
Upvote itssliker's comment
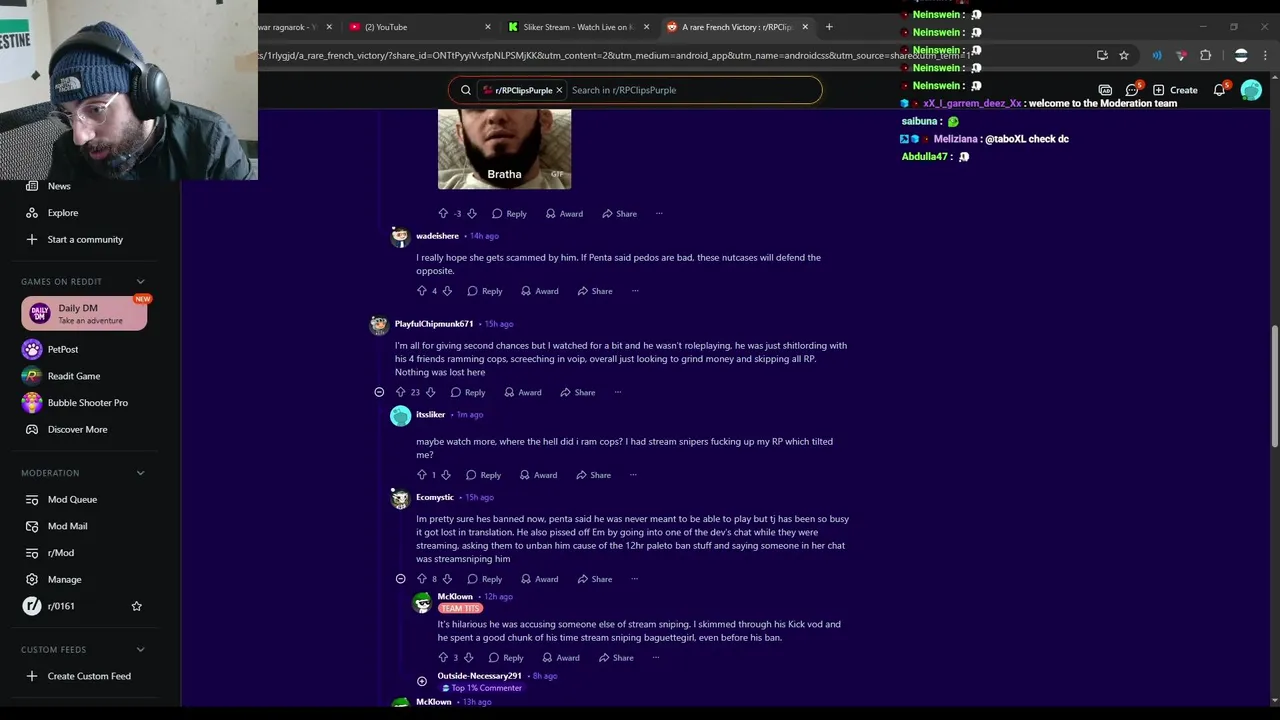click(x=422, y=475)
